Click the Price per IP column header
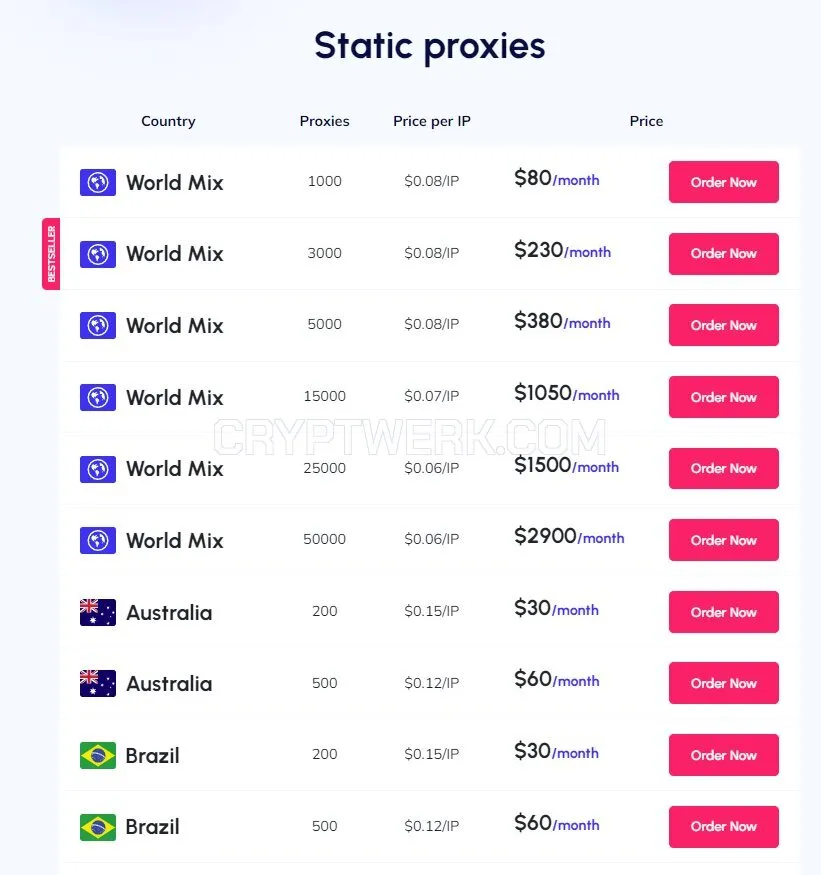821x875 pixels. (x=431, y=121)
